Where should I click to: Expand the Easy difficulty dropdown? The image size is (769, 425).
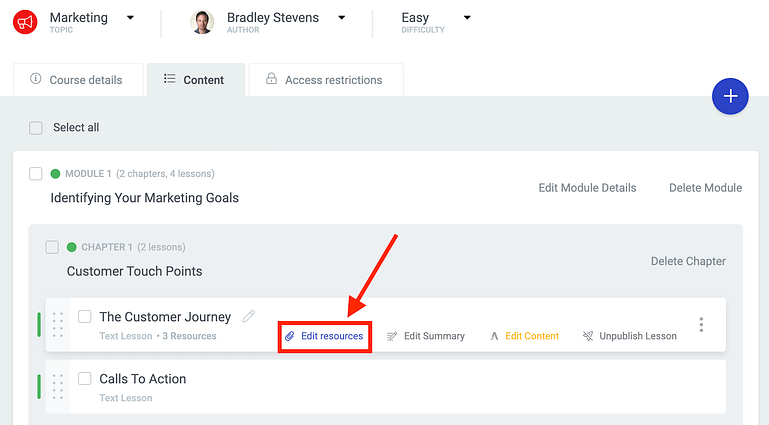click(x=467, y=18)
